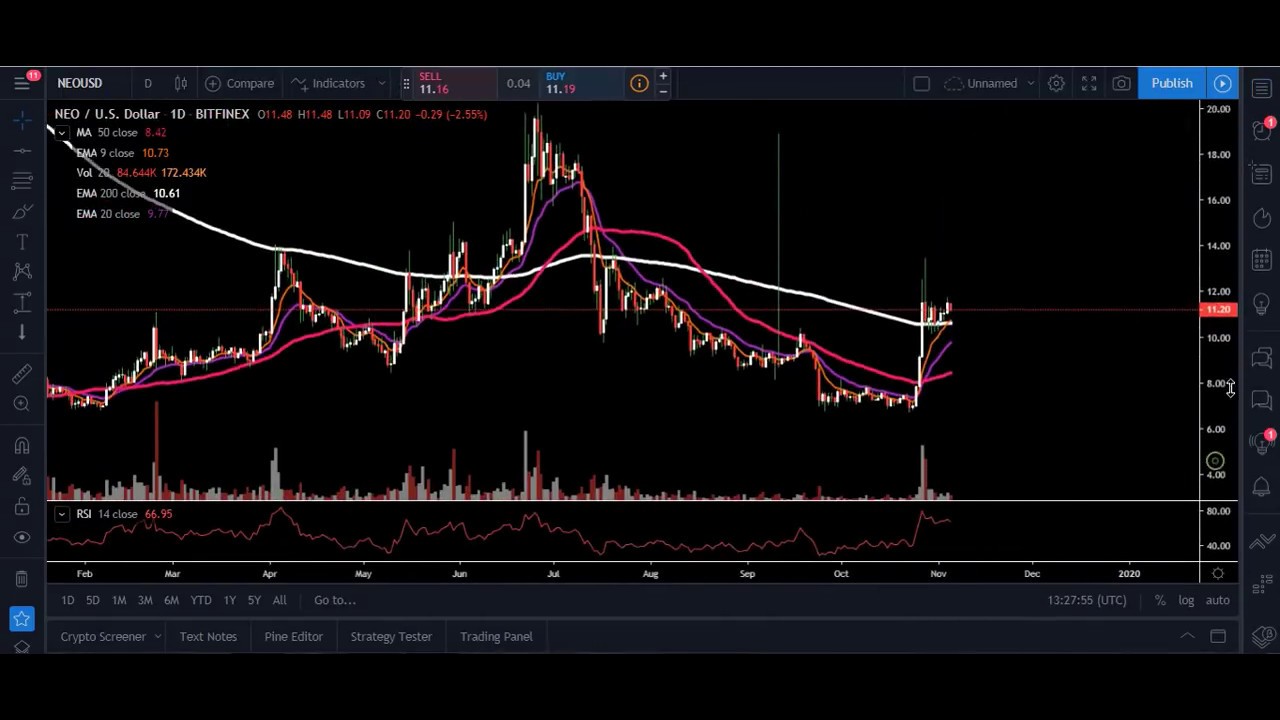Open the ideas lightbulb panel
Viewport: 1280px width, 720px height.
(x=1262, y=304)
